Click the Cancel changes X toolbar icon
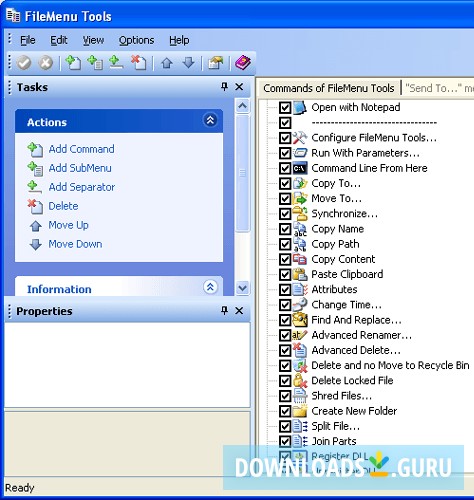The image size is (474, 500). coord(46,63)
